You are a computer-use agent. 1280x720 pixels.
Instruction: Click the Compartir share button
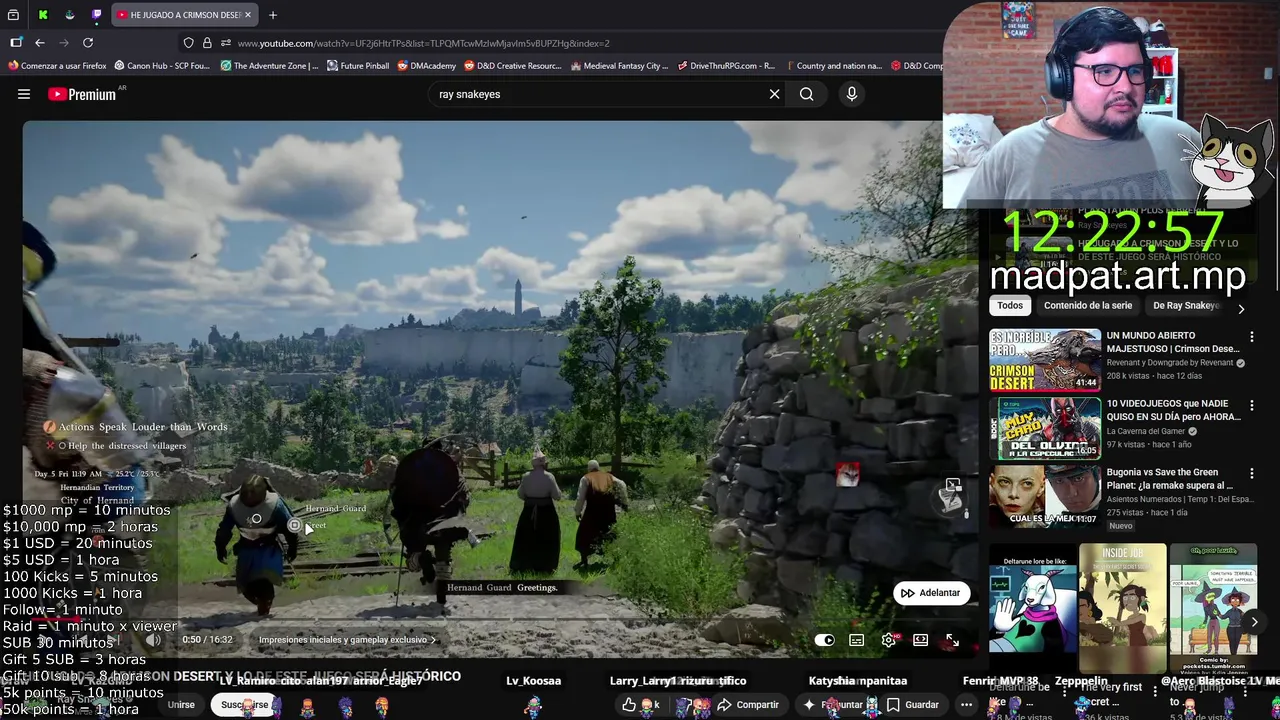point(748,705)
